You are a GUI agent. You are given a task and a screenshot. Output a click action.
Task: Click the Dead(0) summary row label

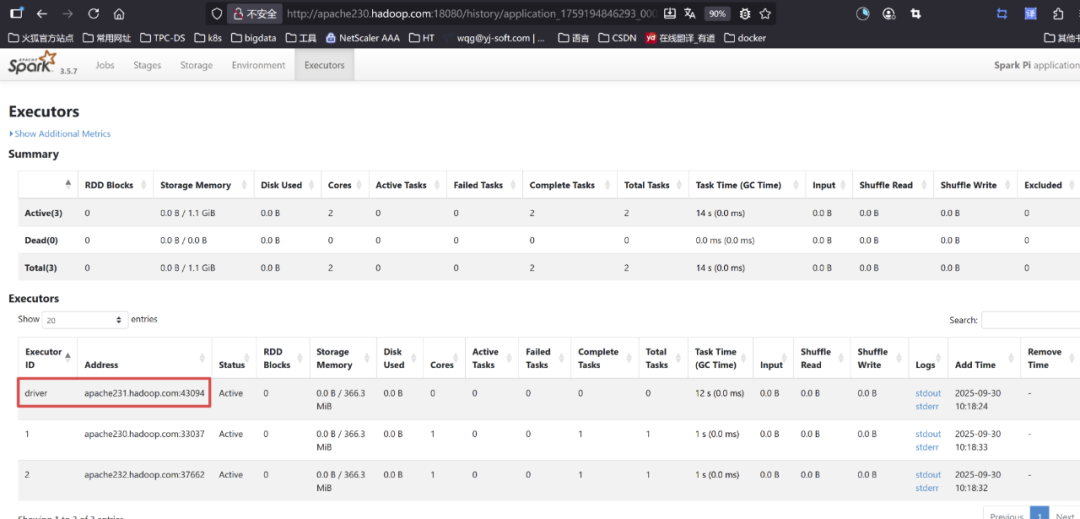42,241
